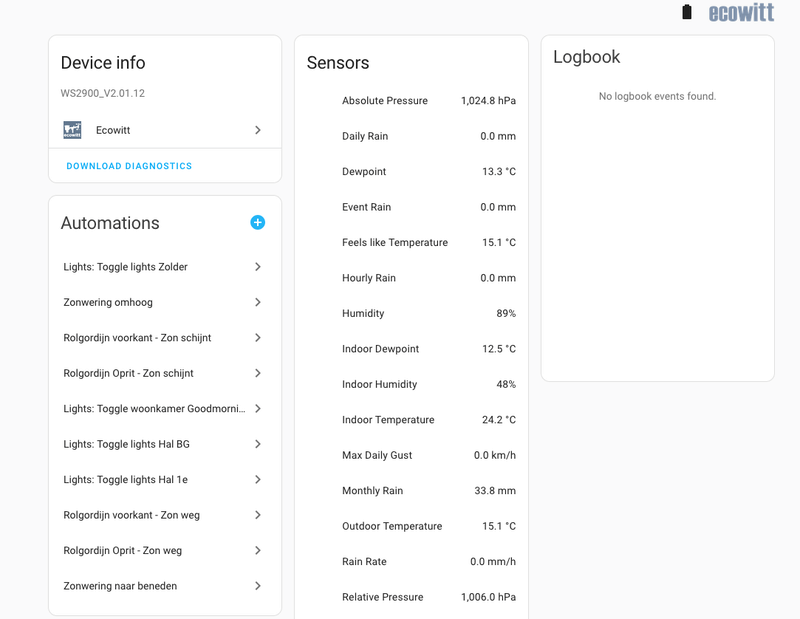Open the Absolute Pressure sensor entry
The height and width of the screenshot is (619, 800).
coord(385,101)
